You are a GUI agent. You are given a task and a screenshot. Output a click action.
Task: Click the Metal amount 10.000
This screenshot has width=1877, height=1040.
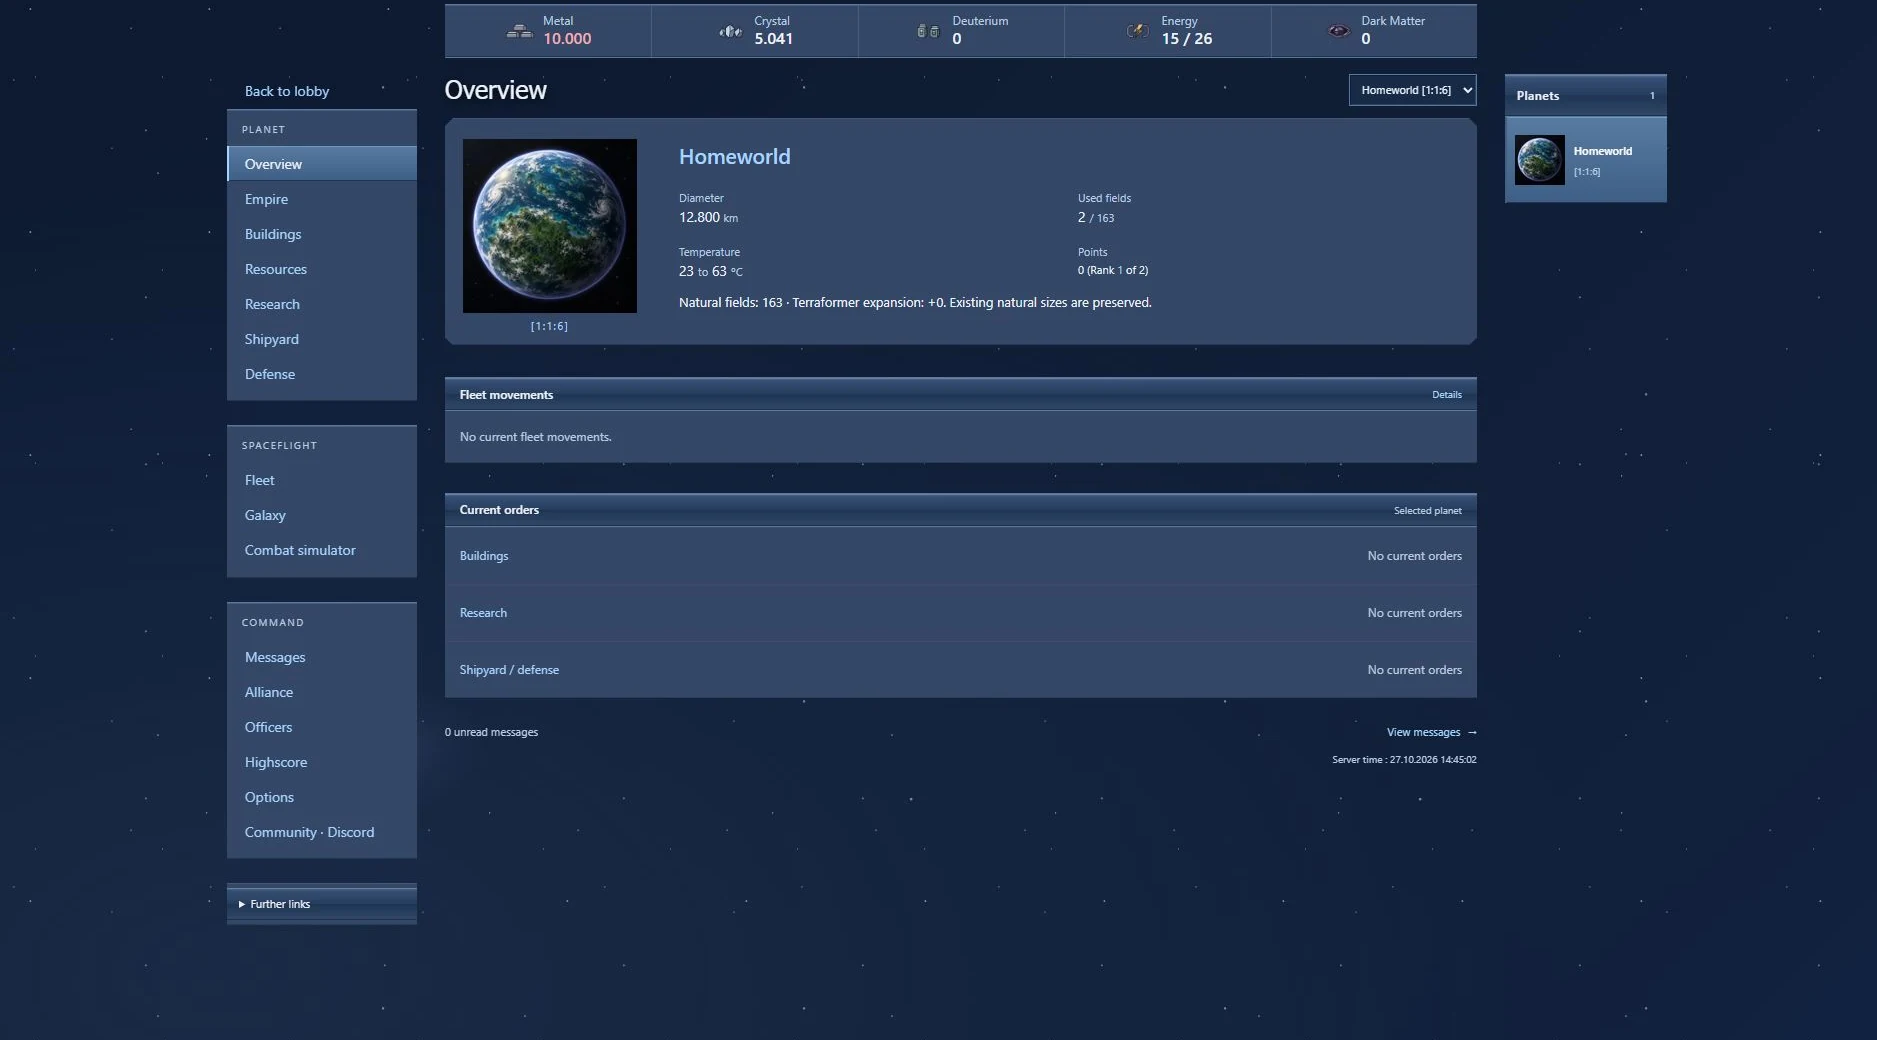[x=567, y=39]
